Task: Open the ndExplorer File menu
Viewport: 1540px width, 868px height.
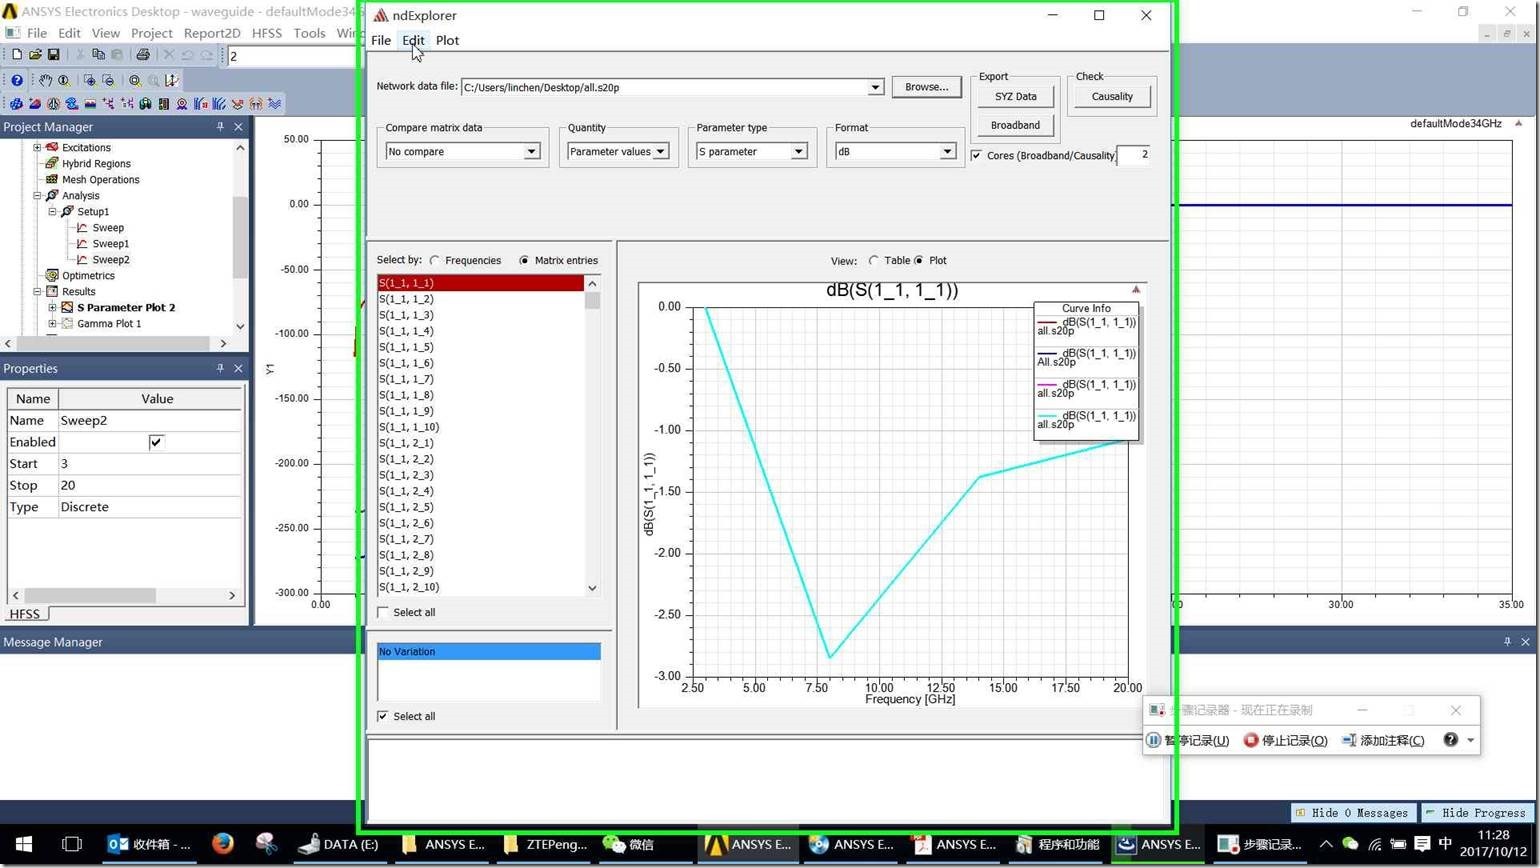Action: (381, 40)
